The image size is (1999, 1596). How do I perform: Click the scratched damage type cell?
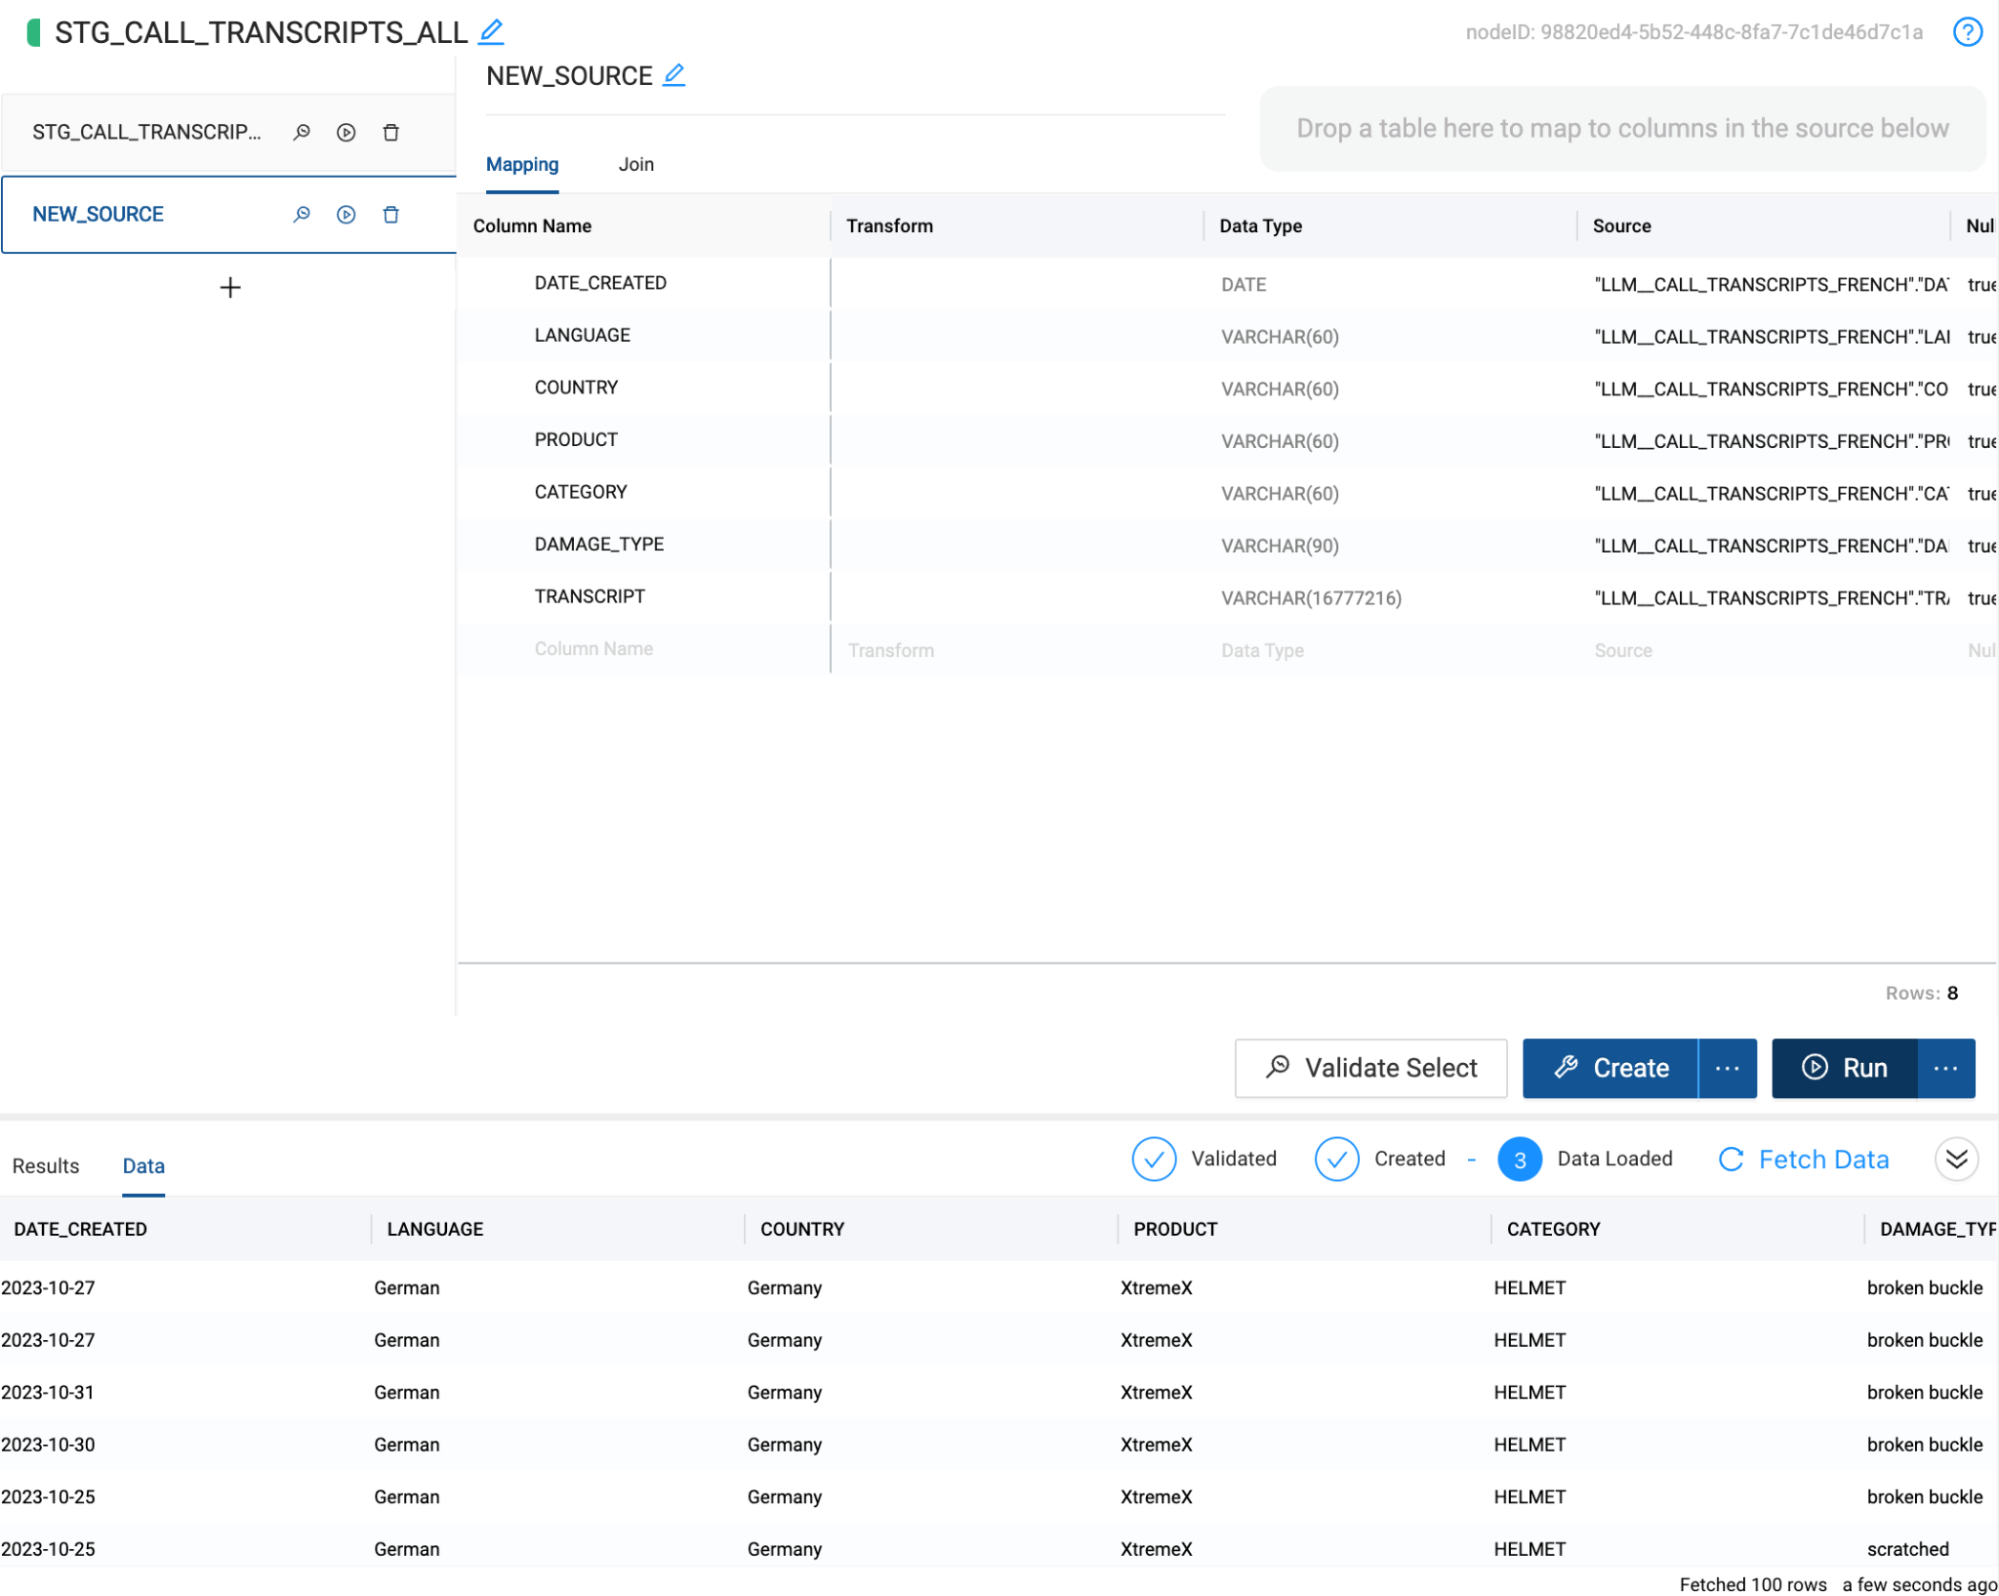pos(1907,1549)
